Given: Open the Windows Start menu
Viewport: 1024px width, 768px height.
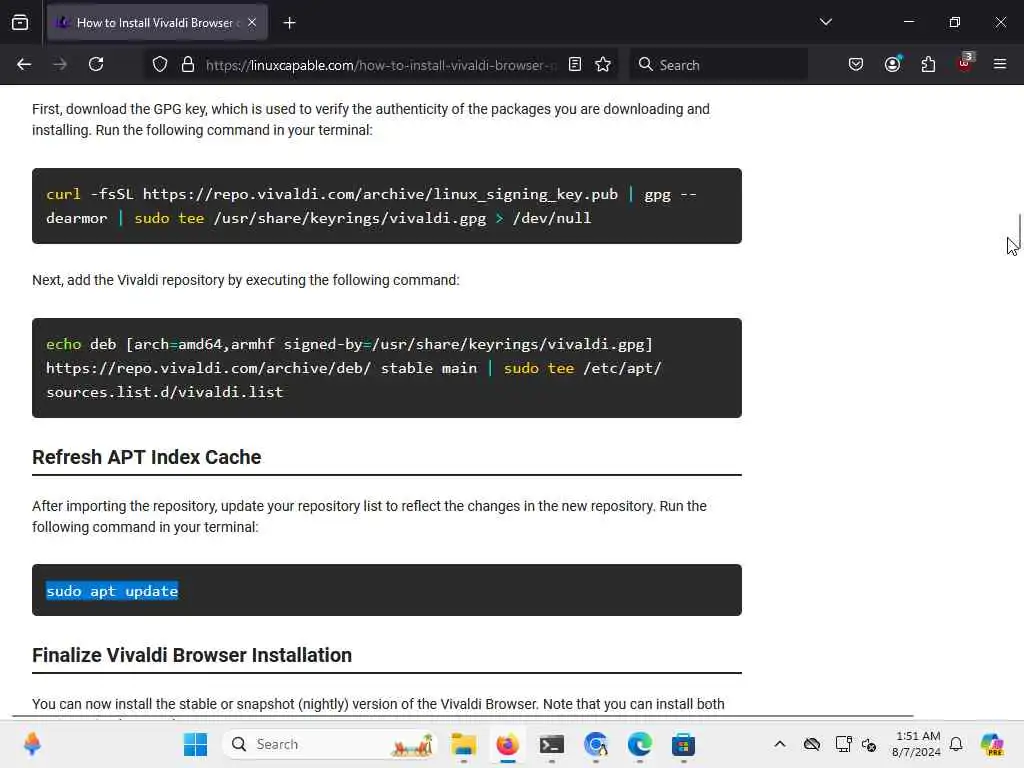Looking at the screenshot, I should coord(195,744).
